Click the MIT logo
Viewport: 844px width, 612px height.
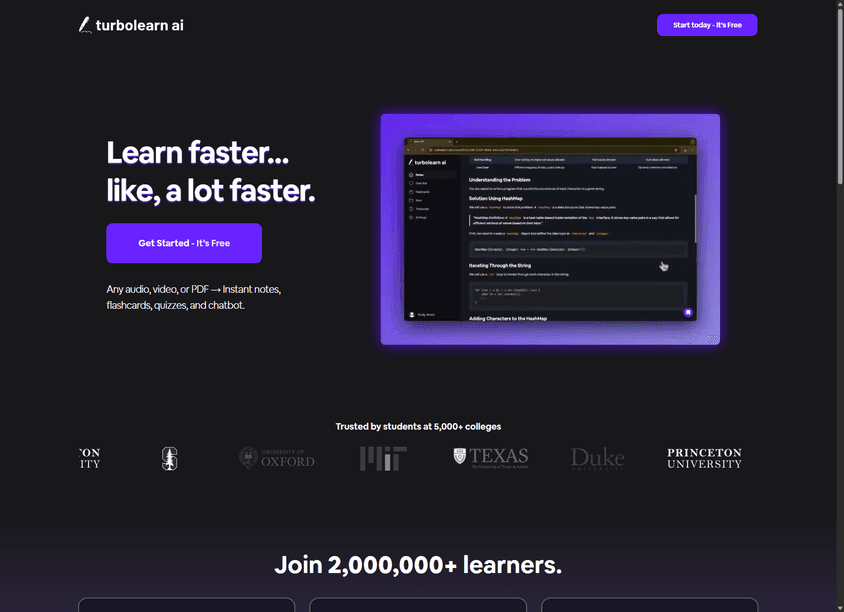point(383,459)
